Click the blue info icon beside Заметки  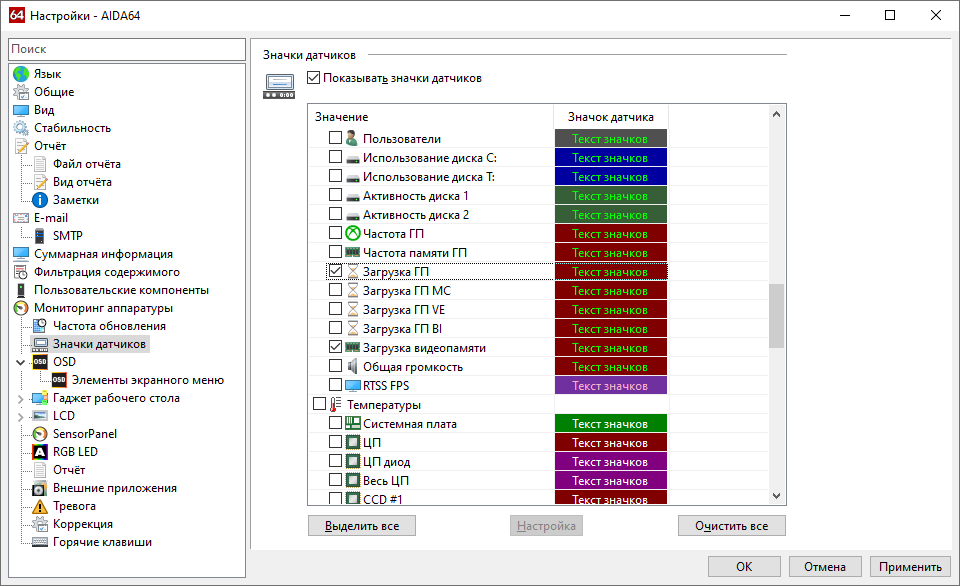pyautogui.click(x=40, y=200)
